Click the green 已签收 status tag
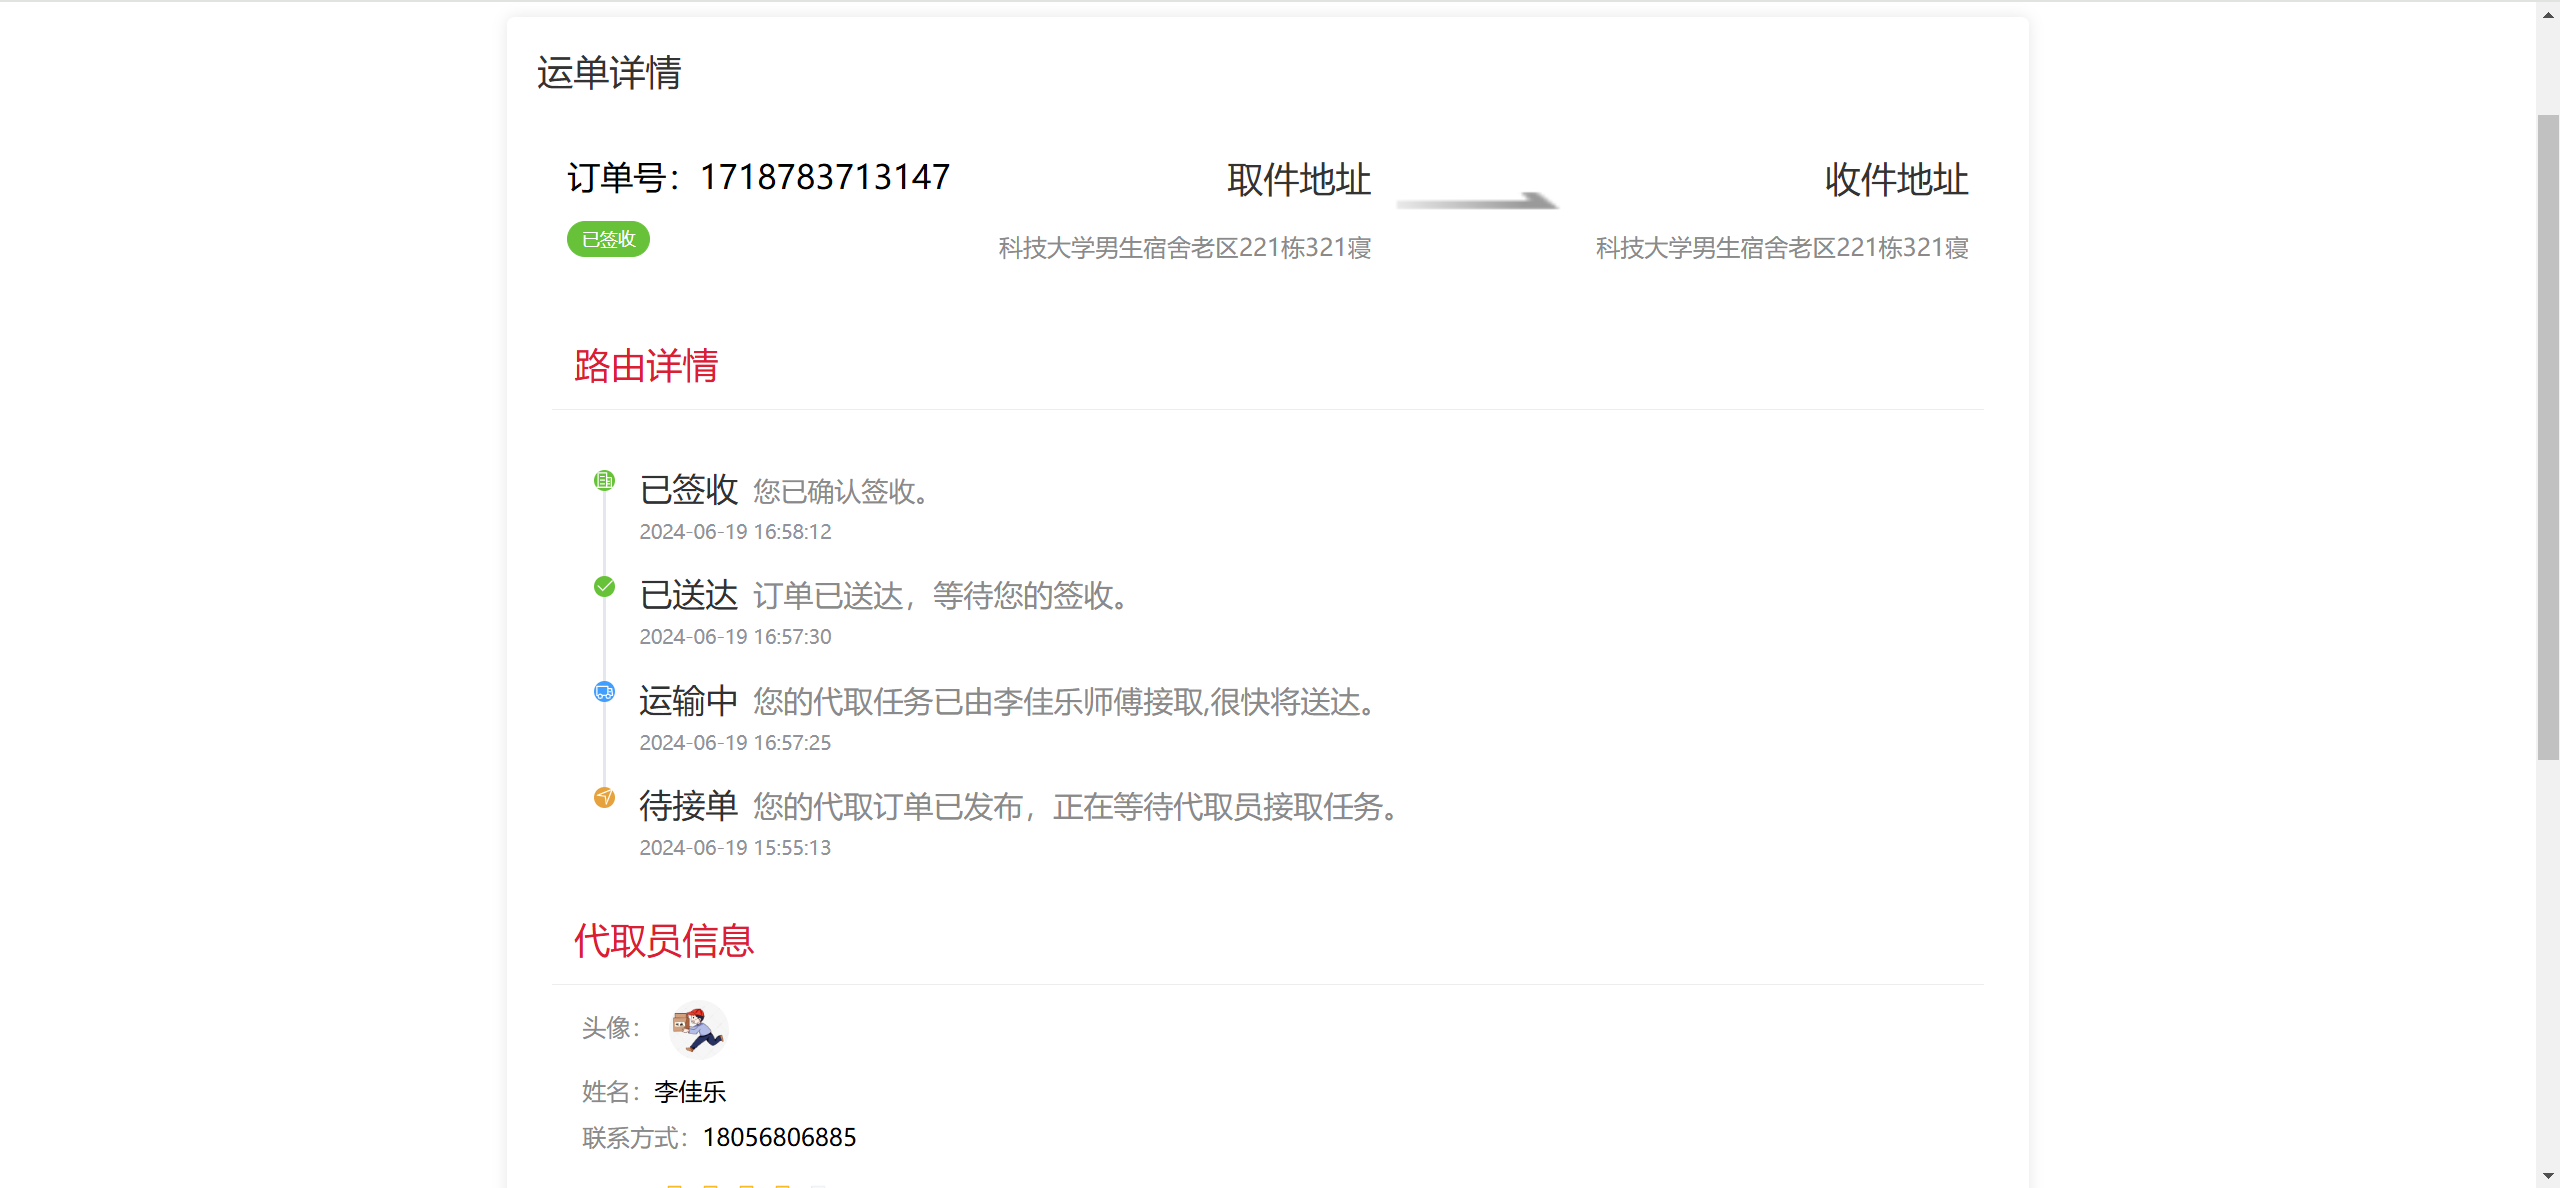 pyautogui.click(x=608, y=239)
